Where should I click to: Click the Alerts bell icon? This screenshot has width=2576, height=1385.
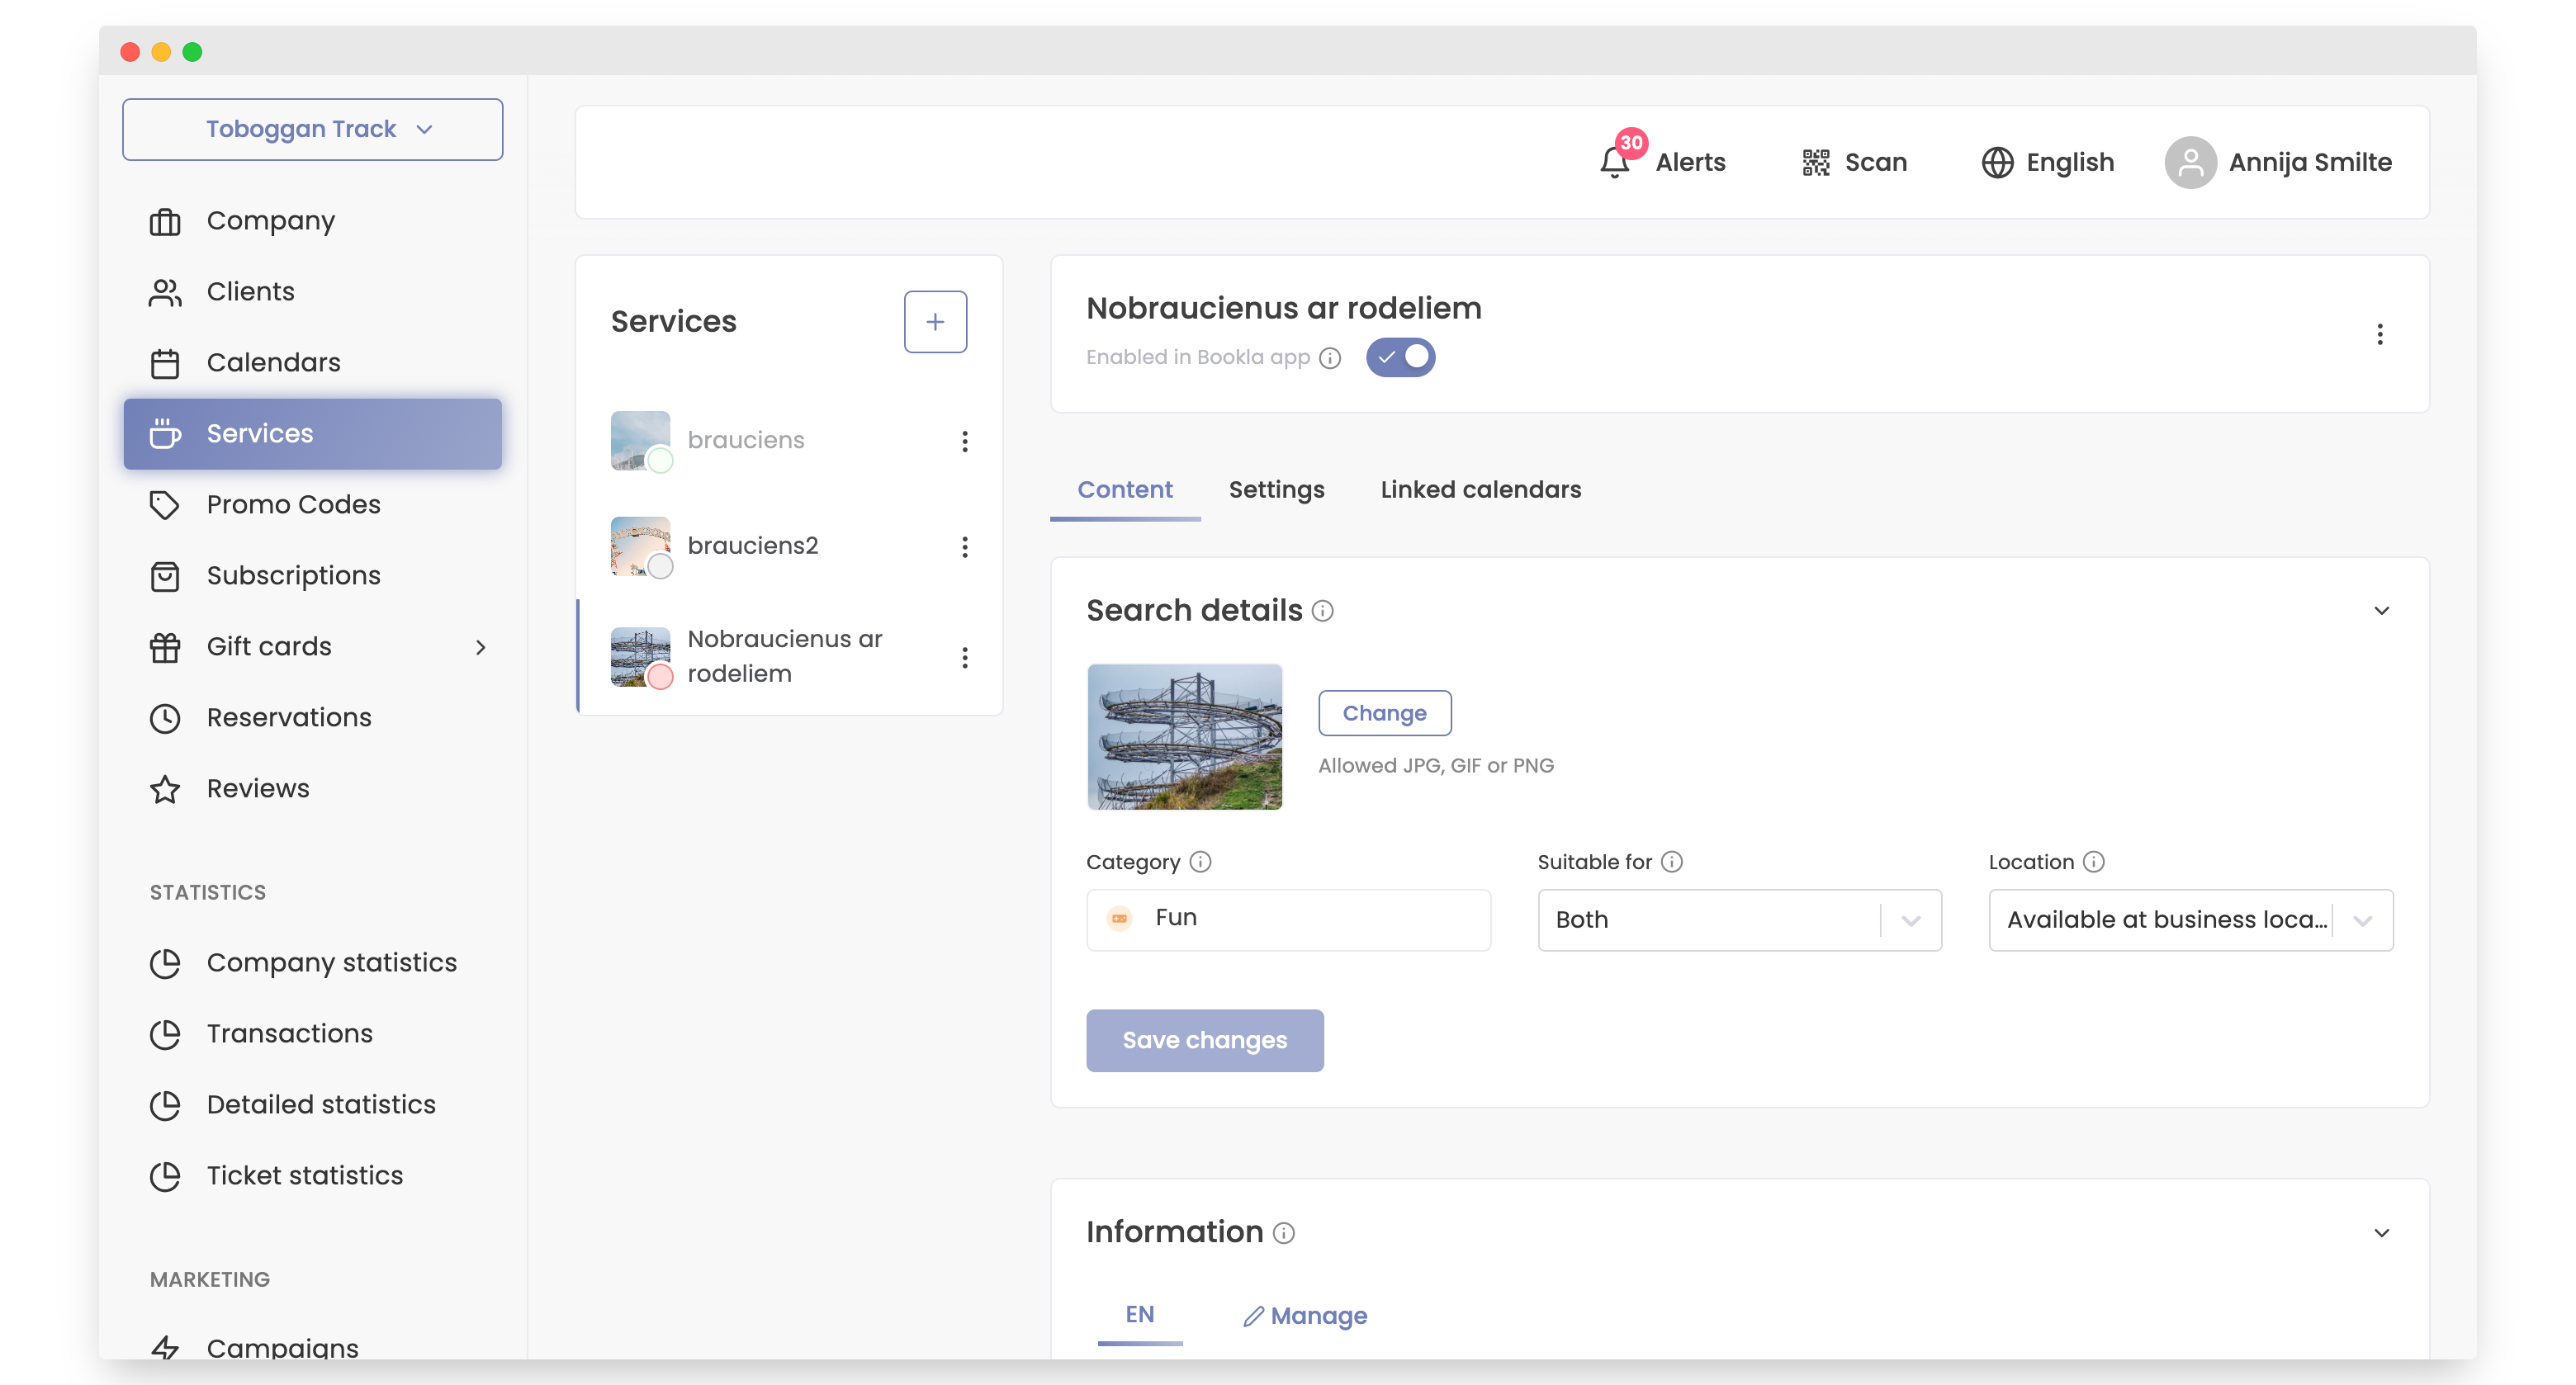pos(1613,162)
